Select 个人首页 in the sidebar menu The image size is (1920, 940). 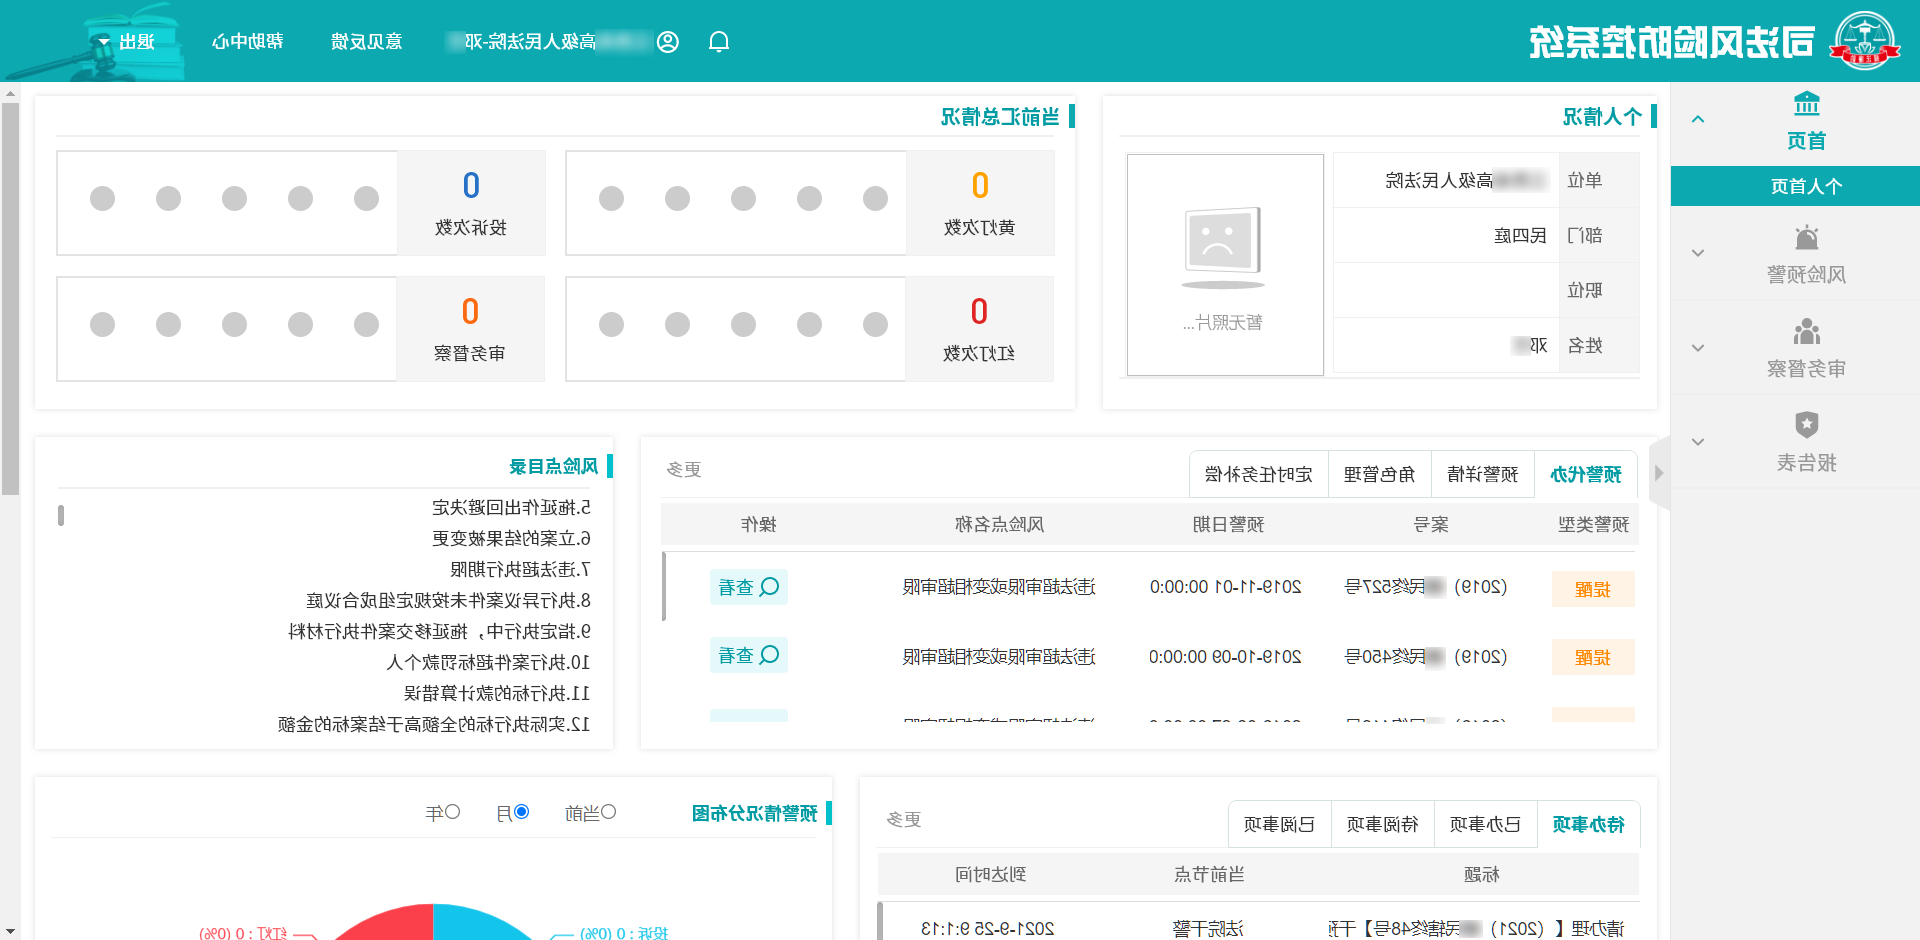1796,186
